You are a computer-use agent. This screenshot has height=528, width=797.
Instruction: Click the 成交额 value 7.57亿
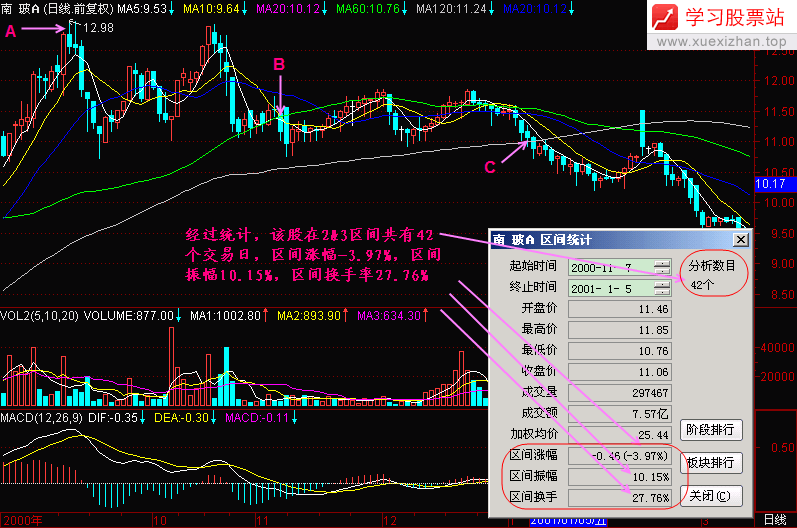(x=620, y=414)
